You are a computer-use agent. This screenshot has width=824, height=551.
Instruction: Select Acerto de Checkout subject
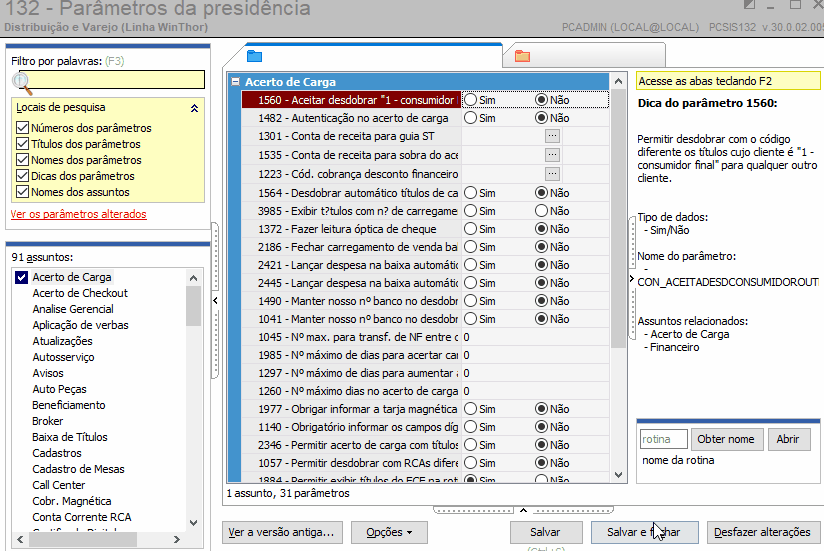point(80,293)
